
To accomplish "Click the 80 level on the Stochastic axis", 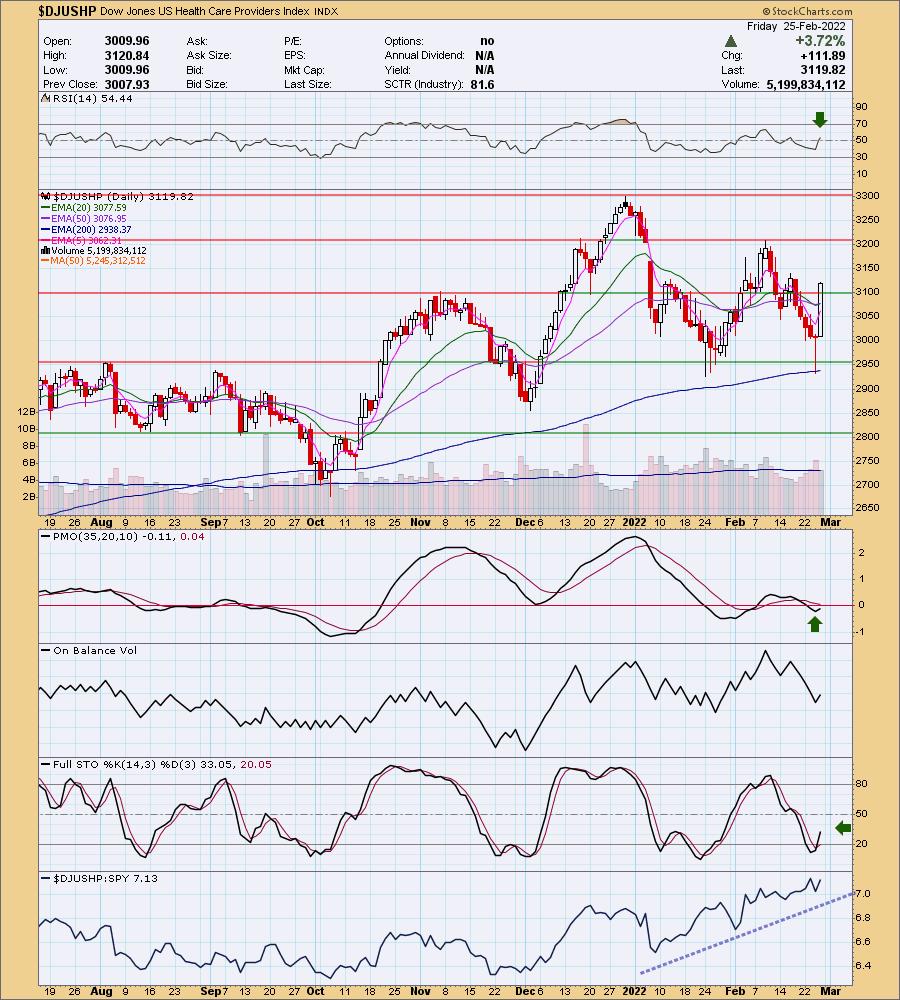I will point(862,784).
